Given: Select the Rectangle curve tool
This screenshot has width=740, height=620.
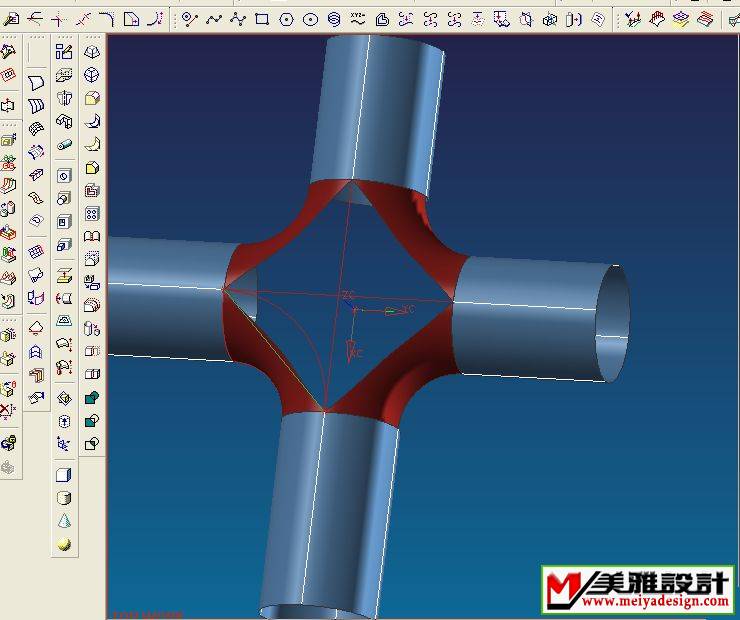Looking at the screenshot, I should pos(262,18).
